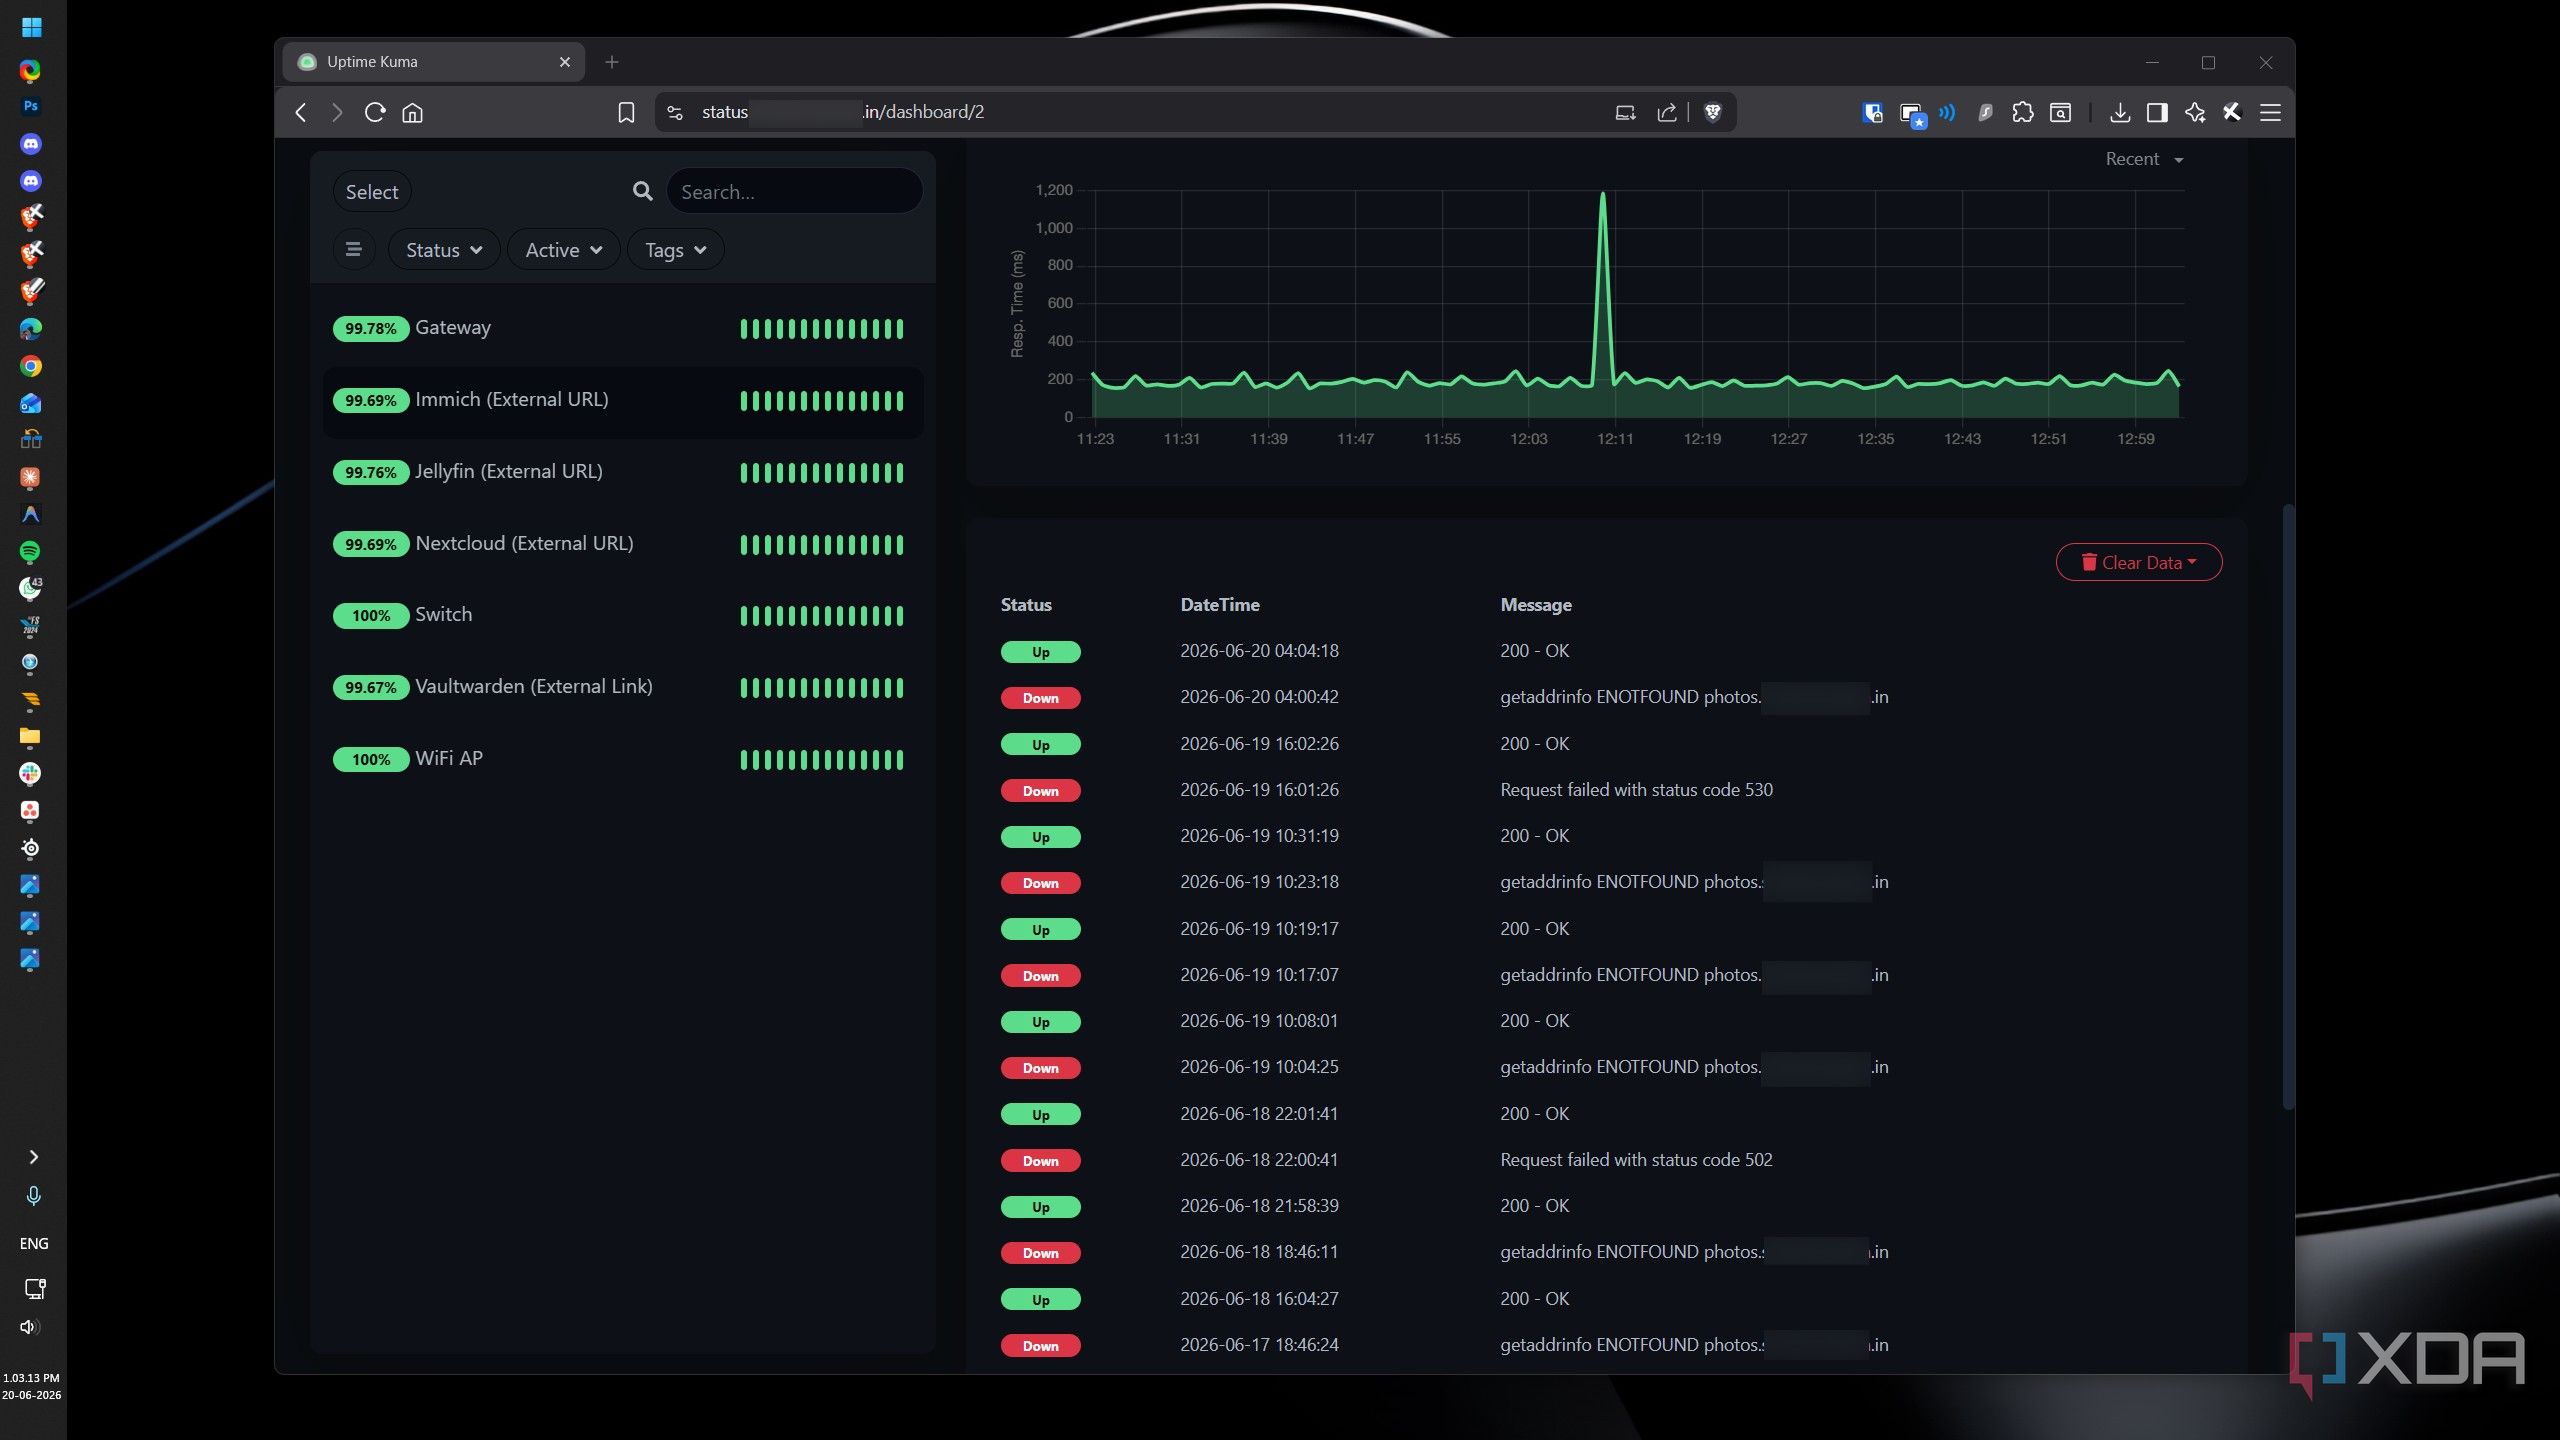
Task: Click the volume tray icon
Action: click(30, 1327)
